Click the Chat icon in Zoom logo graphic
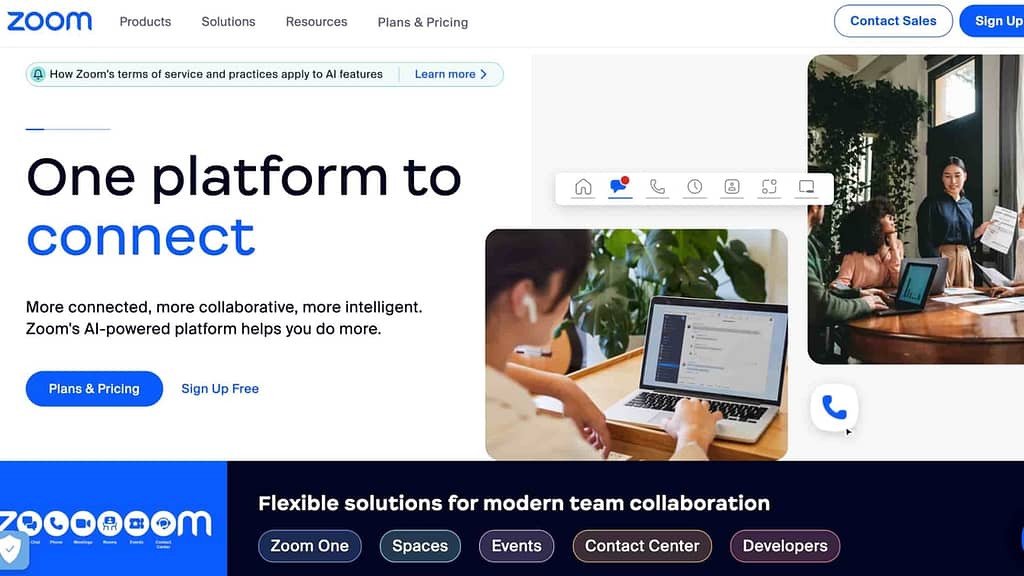Screen dimensions: 1024x576 click(x=29, y=523)
